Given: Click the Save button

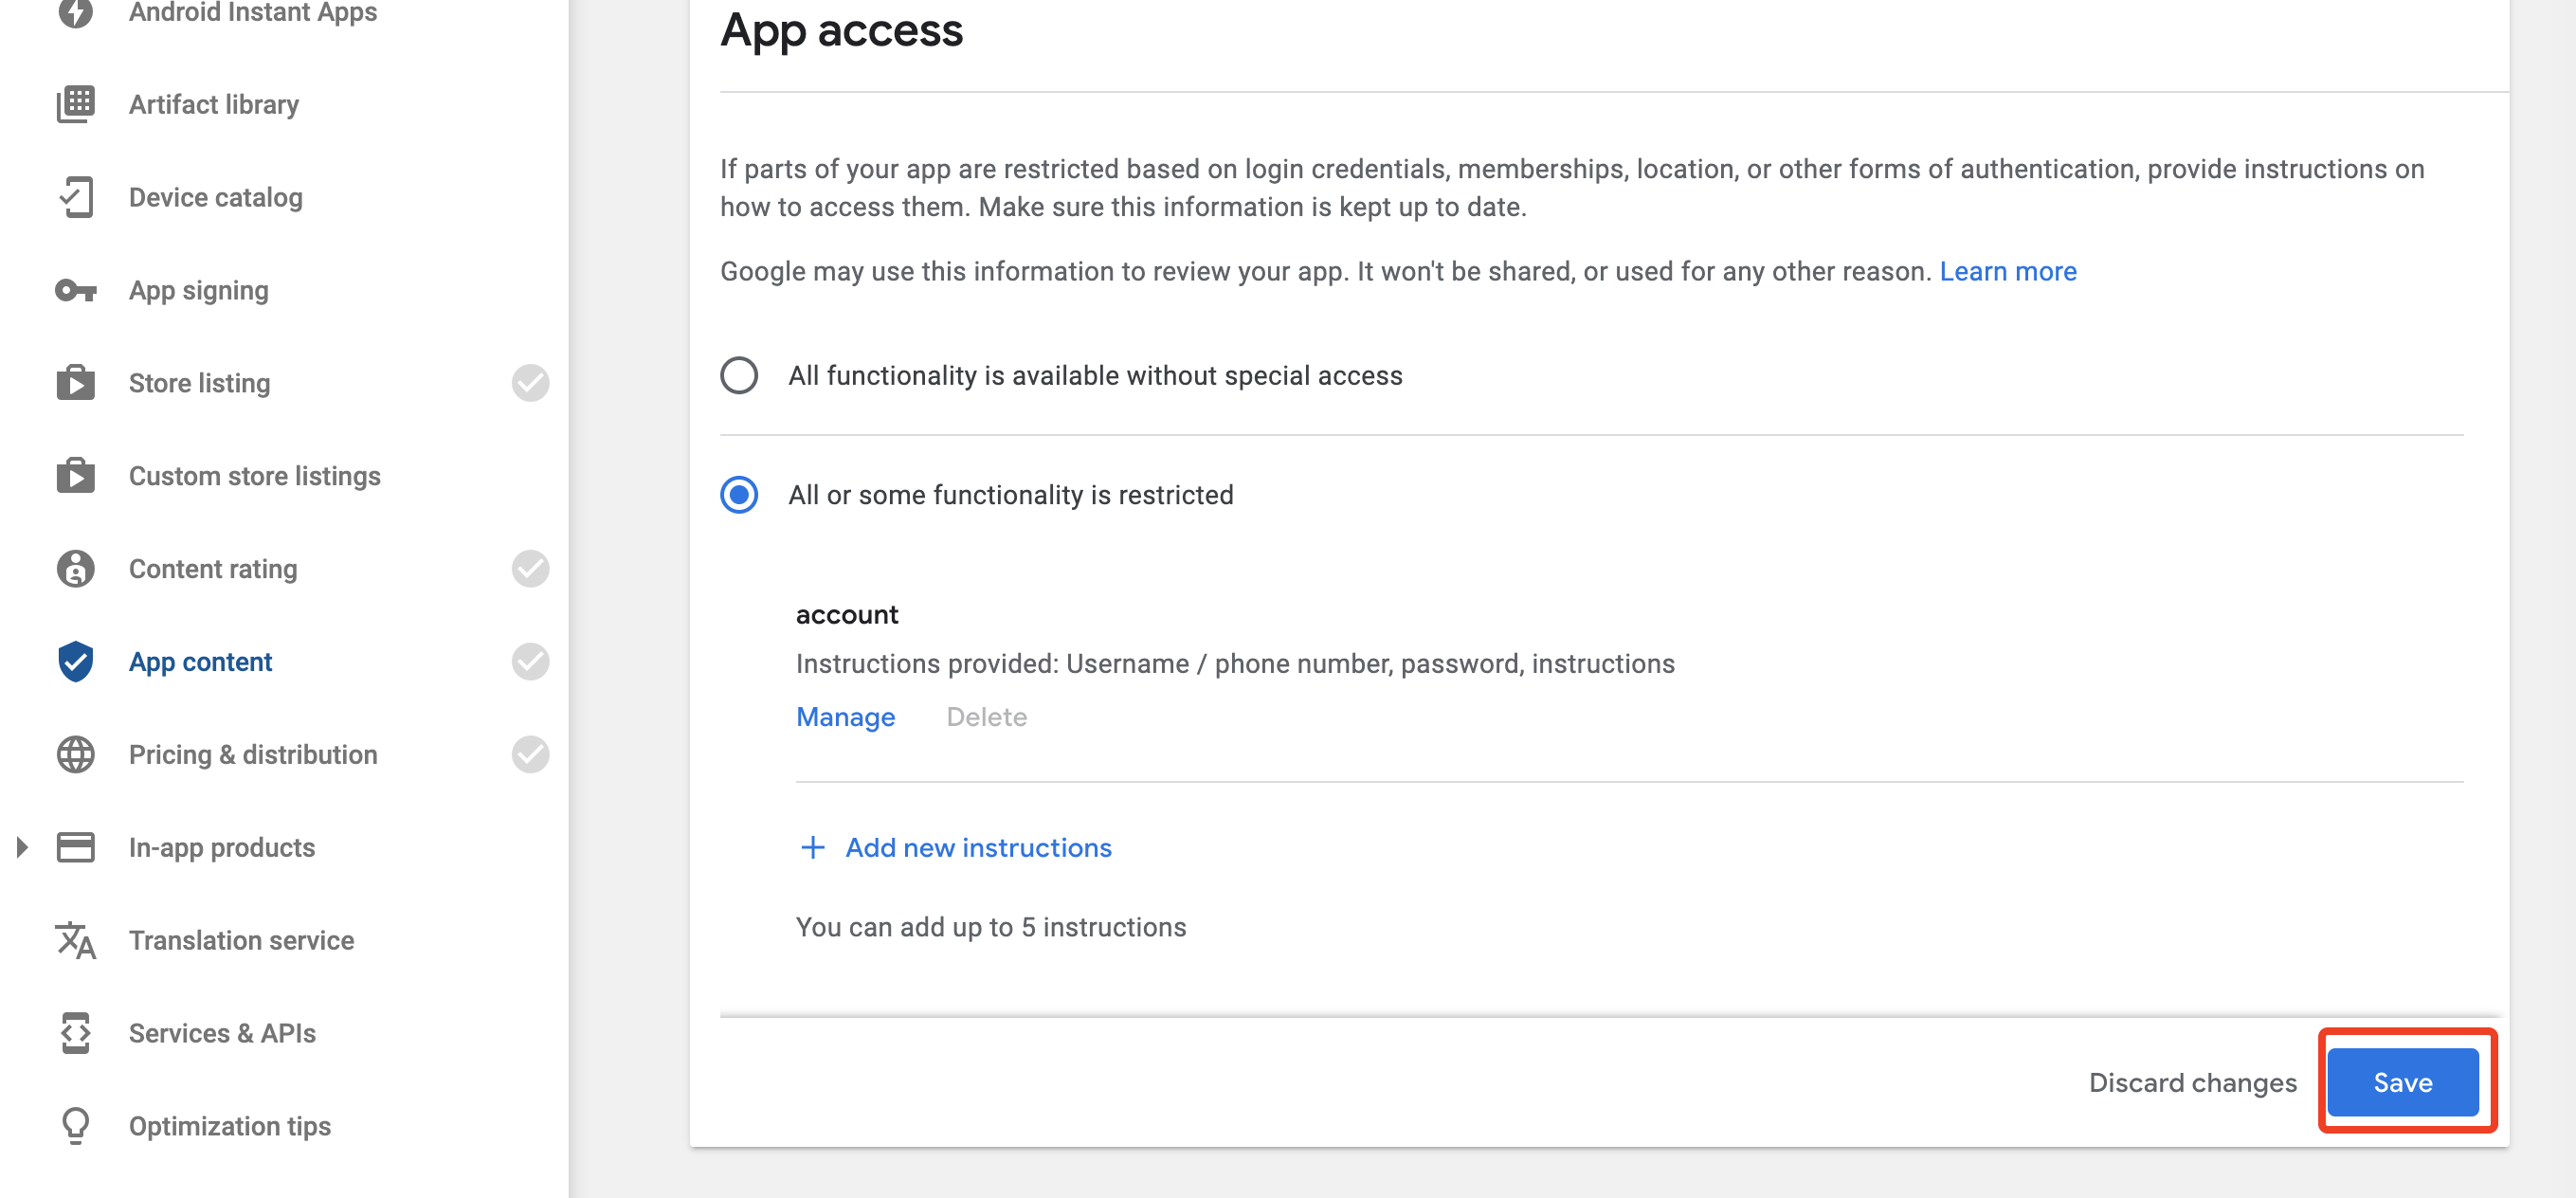Looking at the screenshot, I should (x=2403, y=1081).
